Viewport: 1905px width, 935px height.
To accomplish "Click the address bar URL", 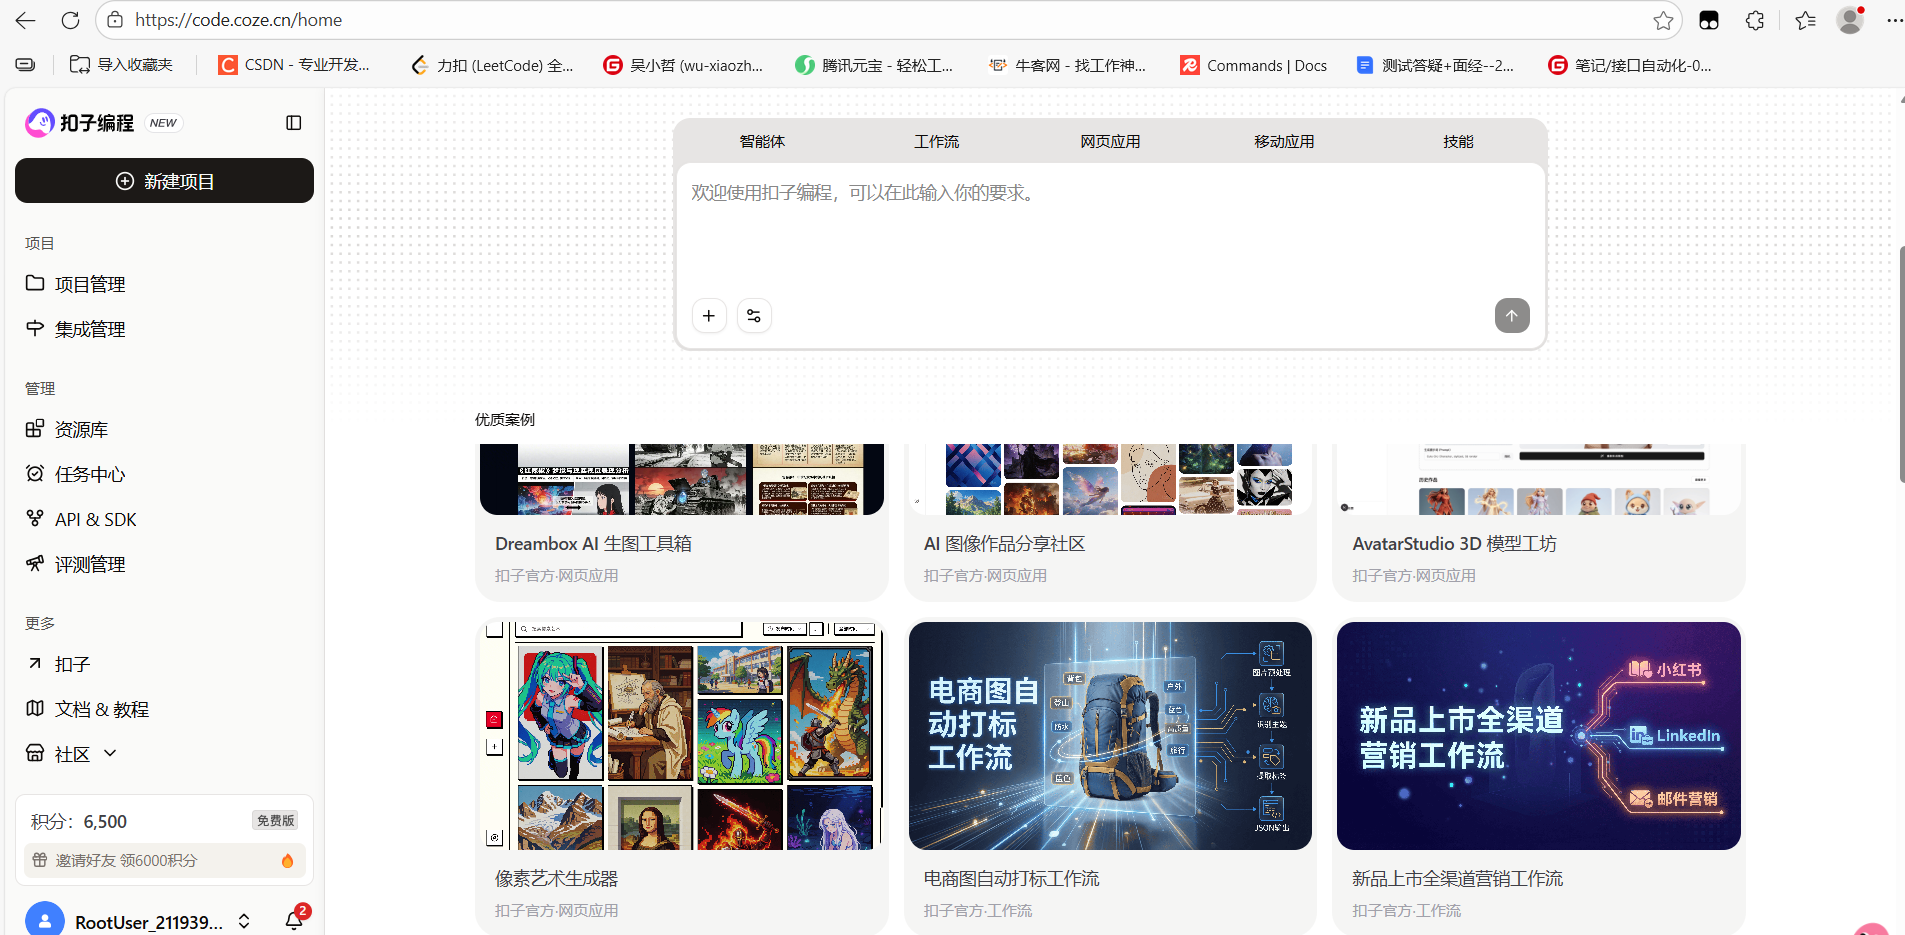I will click(238, 20).
